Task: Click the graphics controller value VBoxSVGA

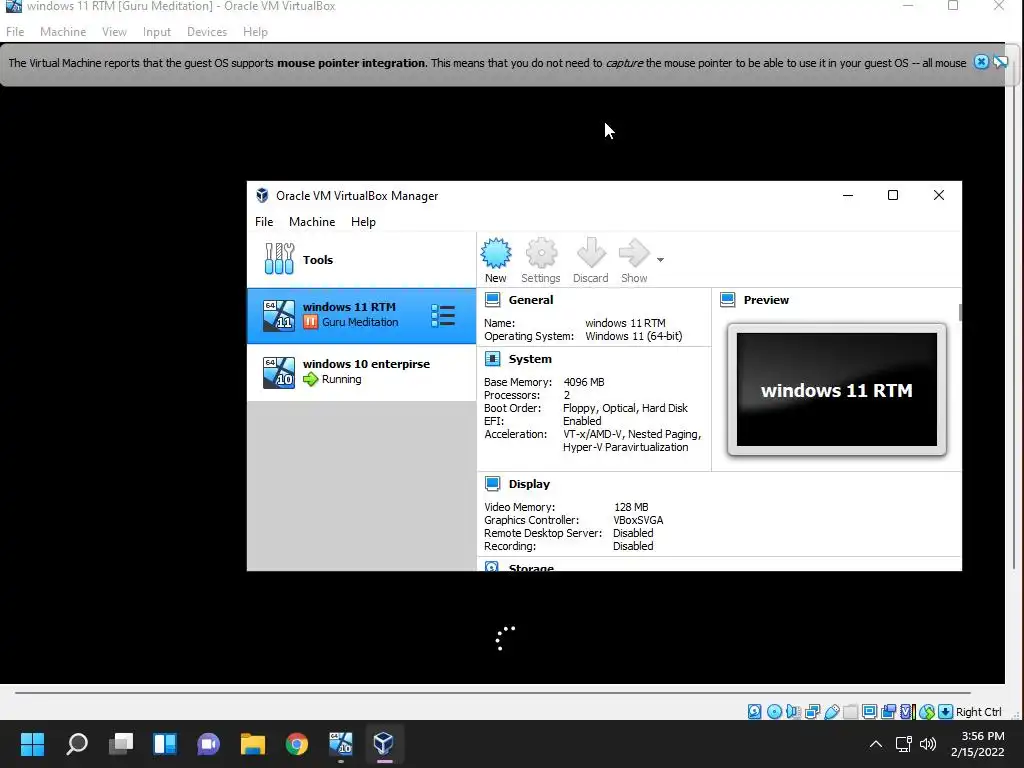Action: 638,520
